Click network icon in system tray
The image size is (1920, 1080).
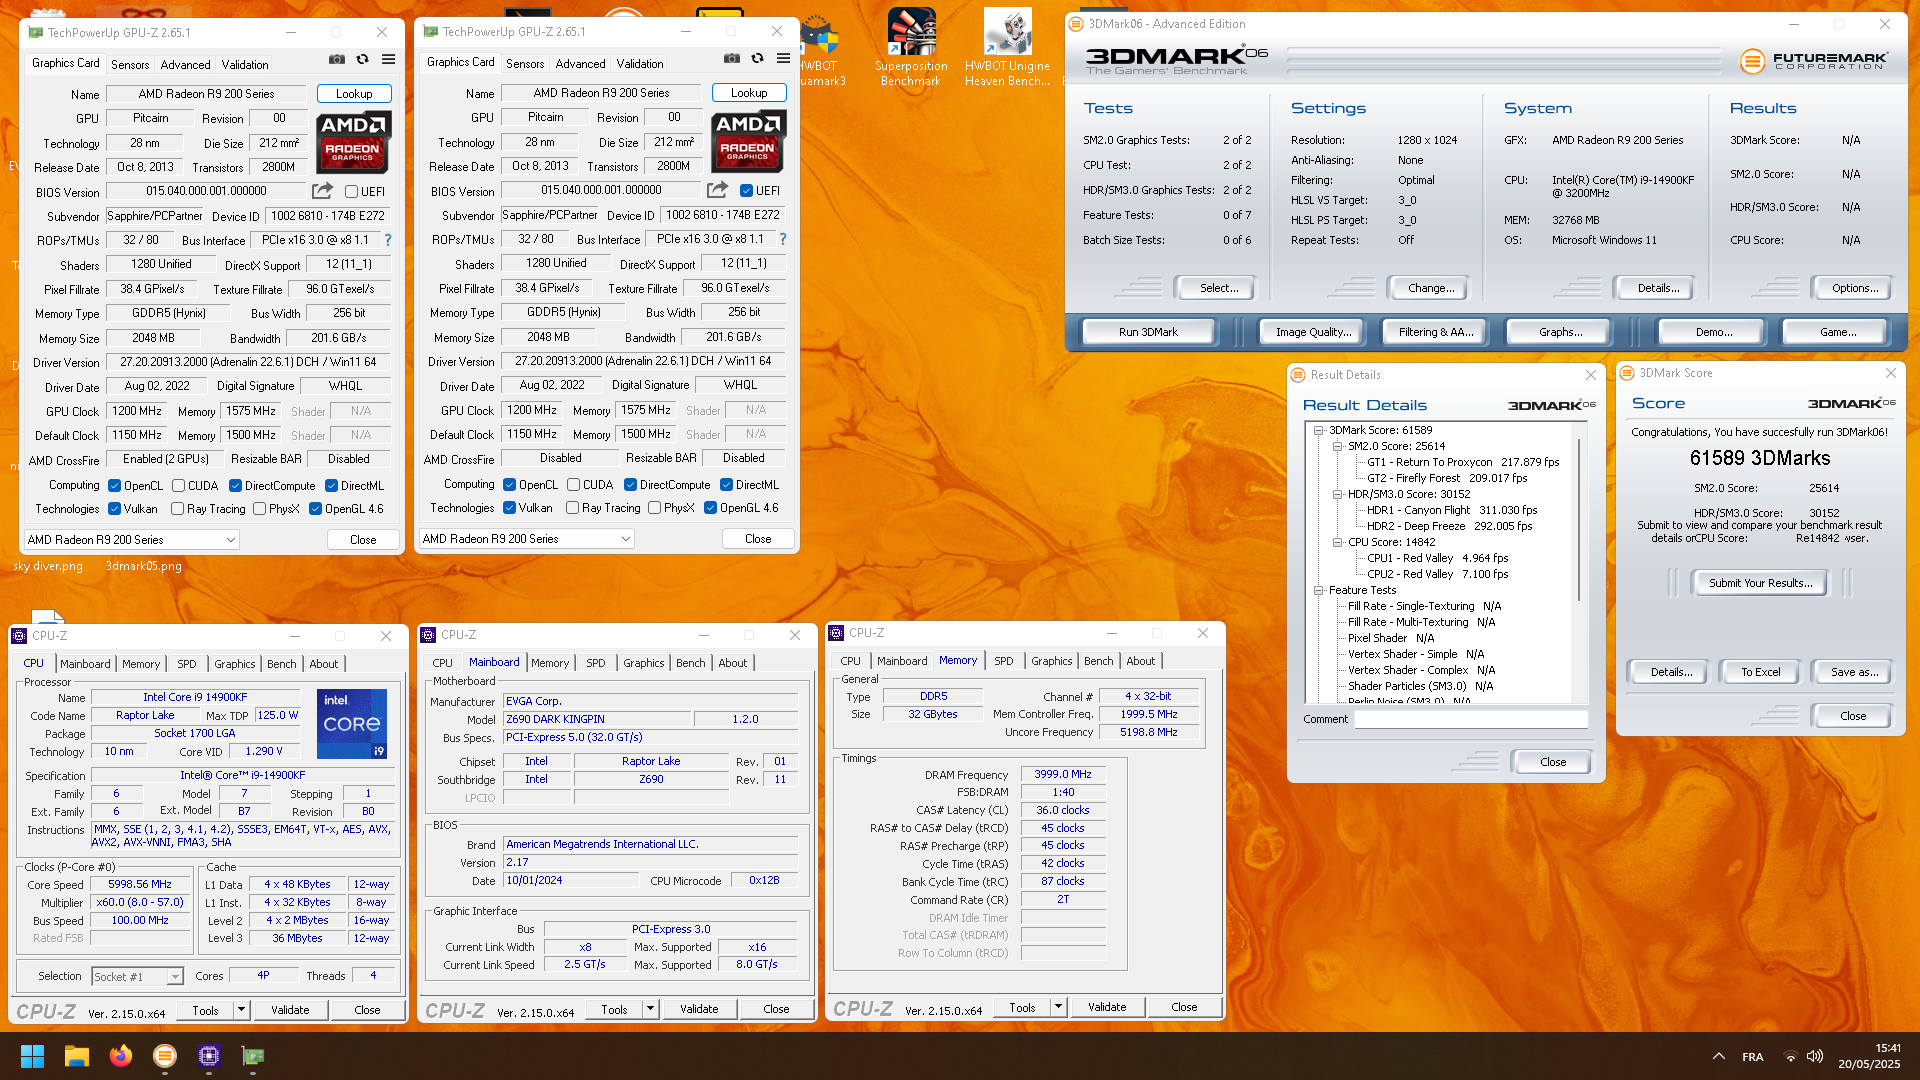tap(1791, 1056)
